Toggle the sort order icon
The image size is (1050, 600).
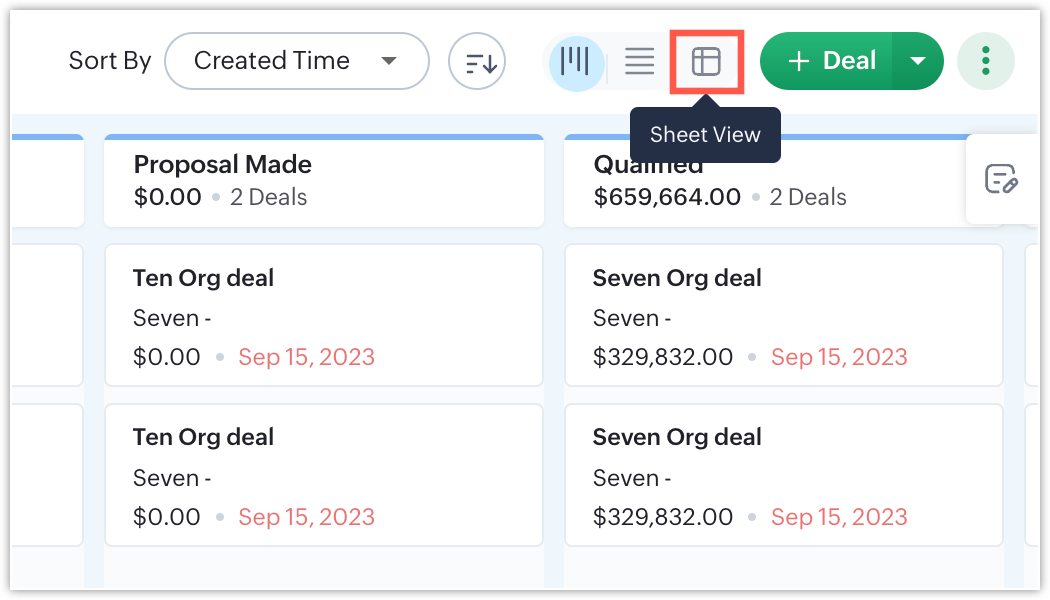coord(477,61)
